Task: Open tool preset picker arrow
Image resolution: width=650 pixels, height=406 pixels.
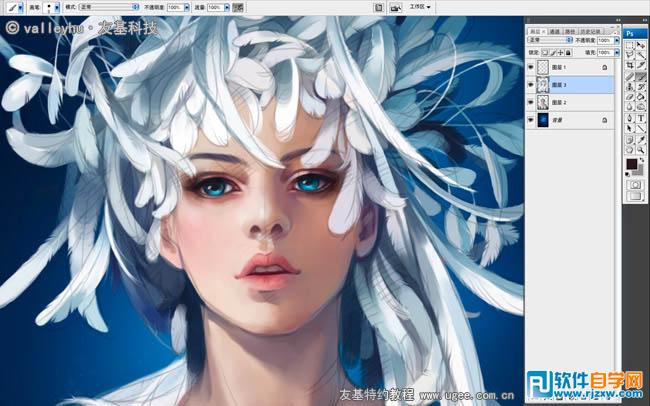Action: coord(21,7)
